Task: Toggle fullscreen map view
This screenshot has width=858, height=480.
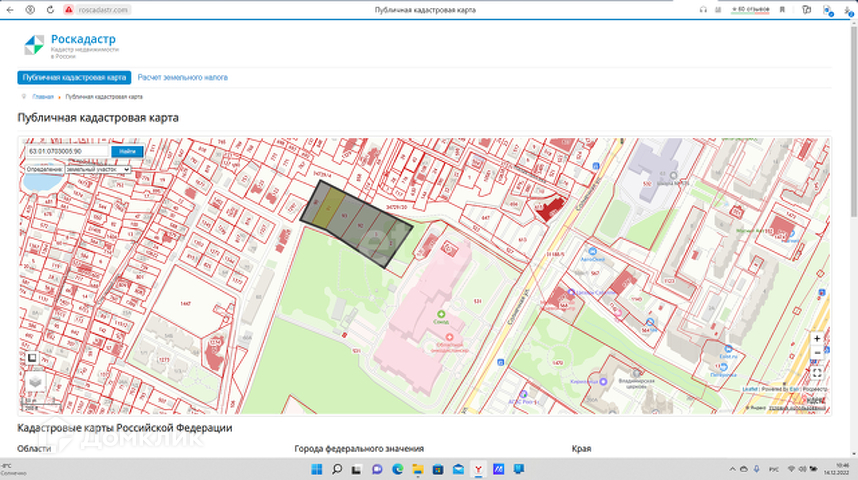Action: coord(817,372)
